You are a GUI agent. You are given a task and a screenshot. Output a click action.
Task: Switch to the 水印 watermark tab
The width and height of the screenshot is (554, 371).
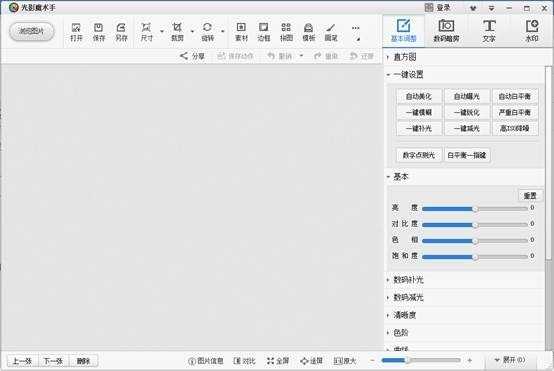coord(532,31)
